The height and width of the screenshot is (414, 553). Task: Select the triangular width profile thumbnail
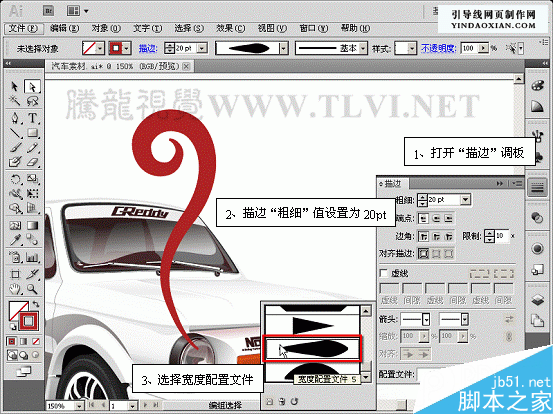coord(312,325)
